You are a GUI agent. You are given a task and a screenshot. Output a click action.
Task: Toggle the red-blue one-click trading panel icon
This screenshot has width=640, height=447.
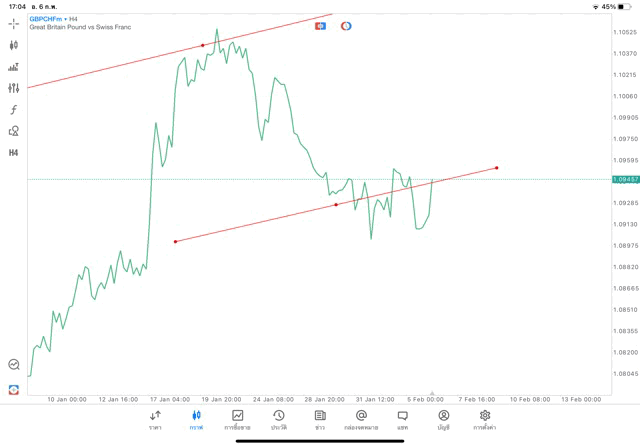click(320, 26)
